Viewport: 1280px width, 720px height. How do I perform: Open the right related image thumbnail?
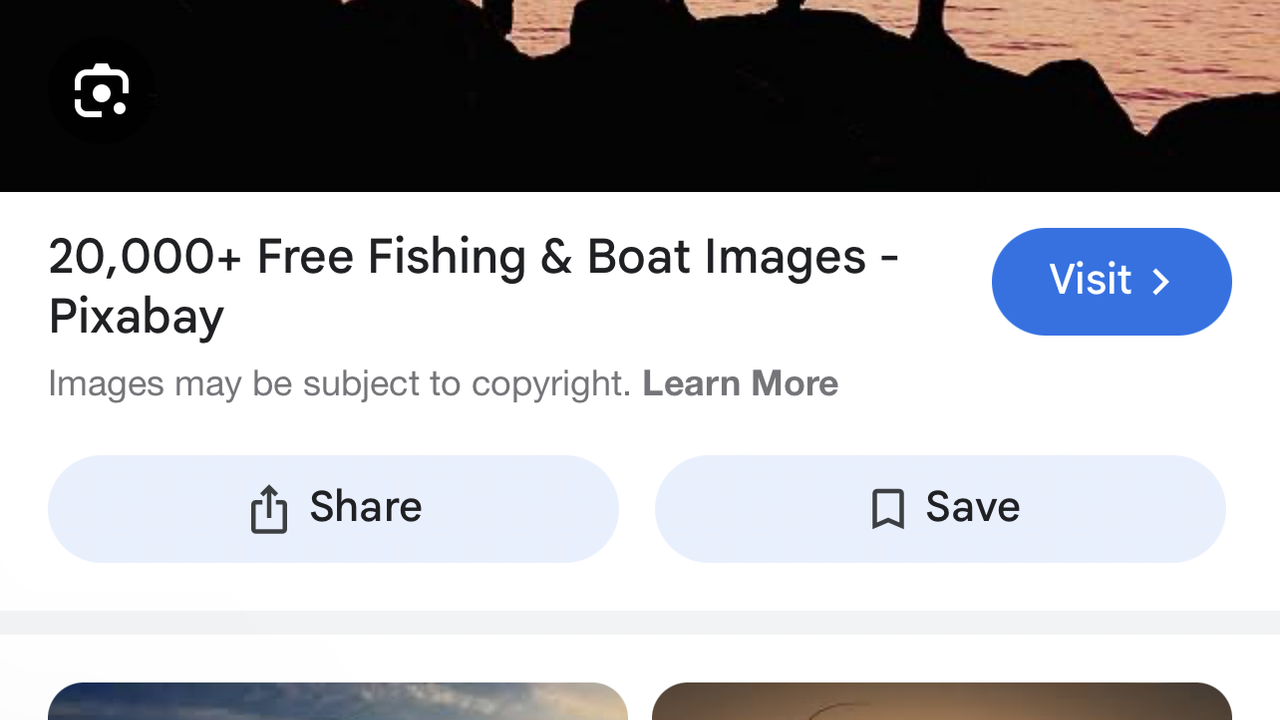[x=941, y=702]
